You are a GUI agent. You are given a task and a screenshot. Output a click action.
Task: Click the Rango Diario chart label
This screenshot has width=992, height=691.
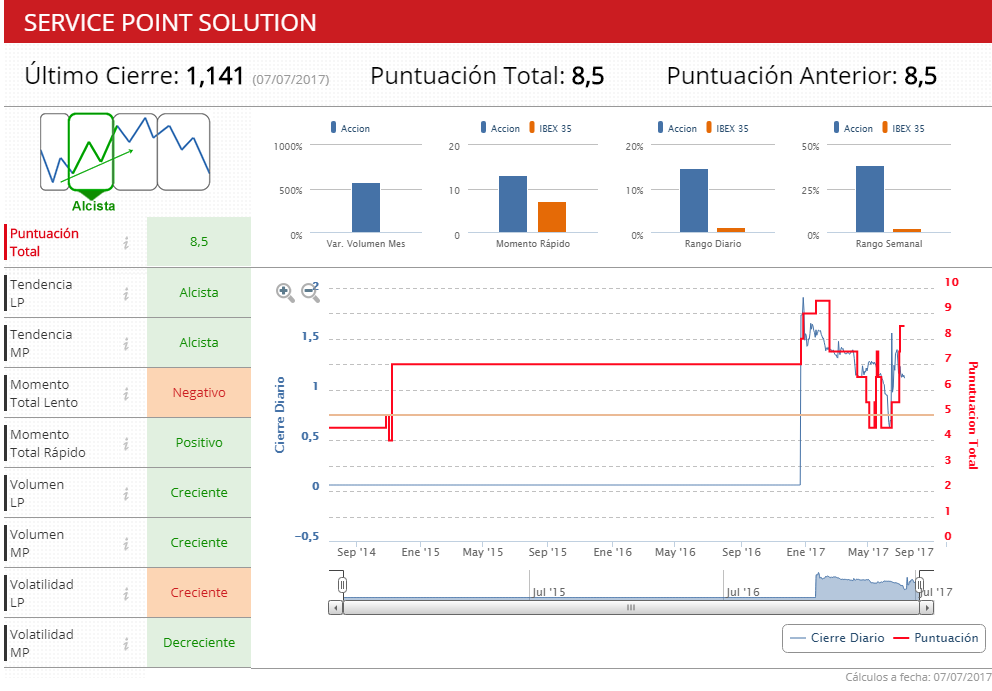pos(713,244)
